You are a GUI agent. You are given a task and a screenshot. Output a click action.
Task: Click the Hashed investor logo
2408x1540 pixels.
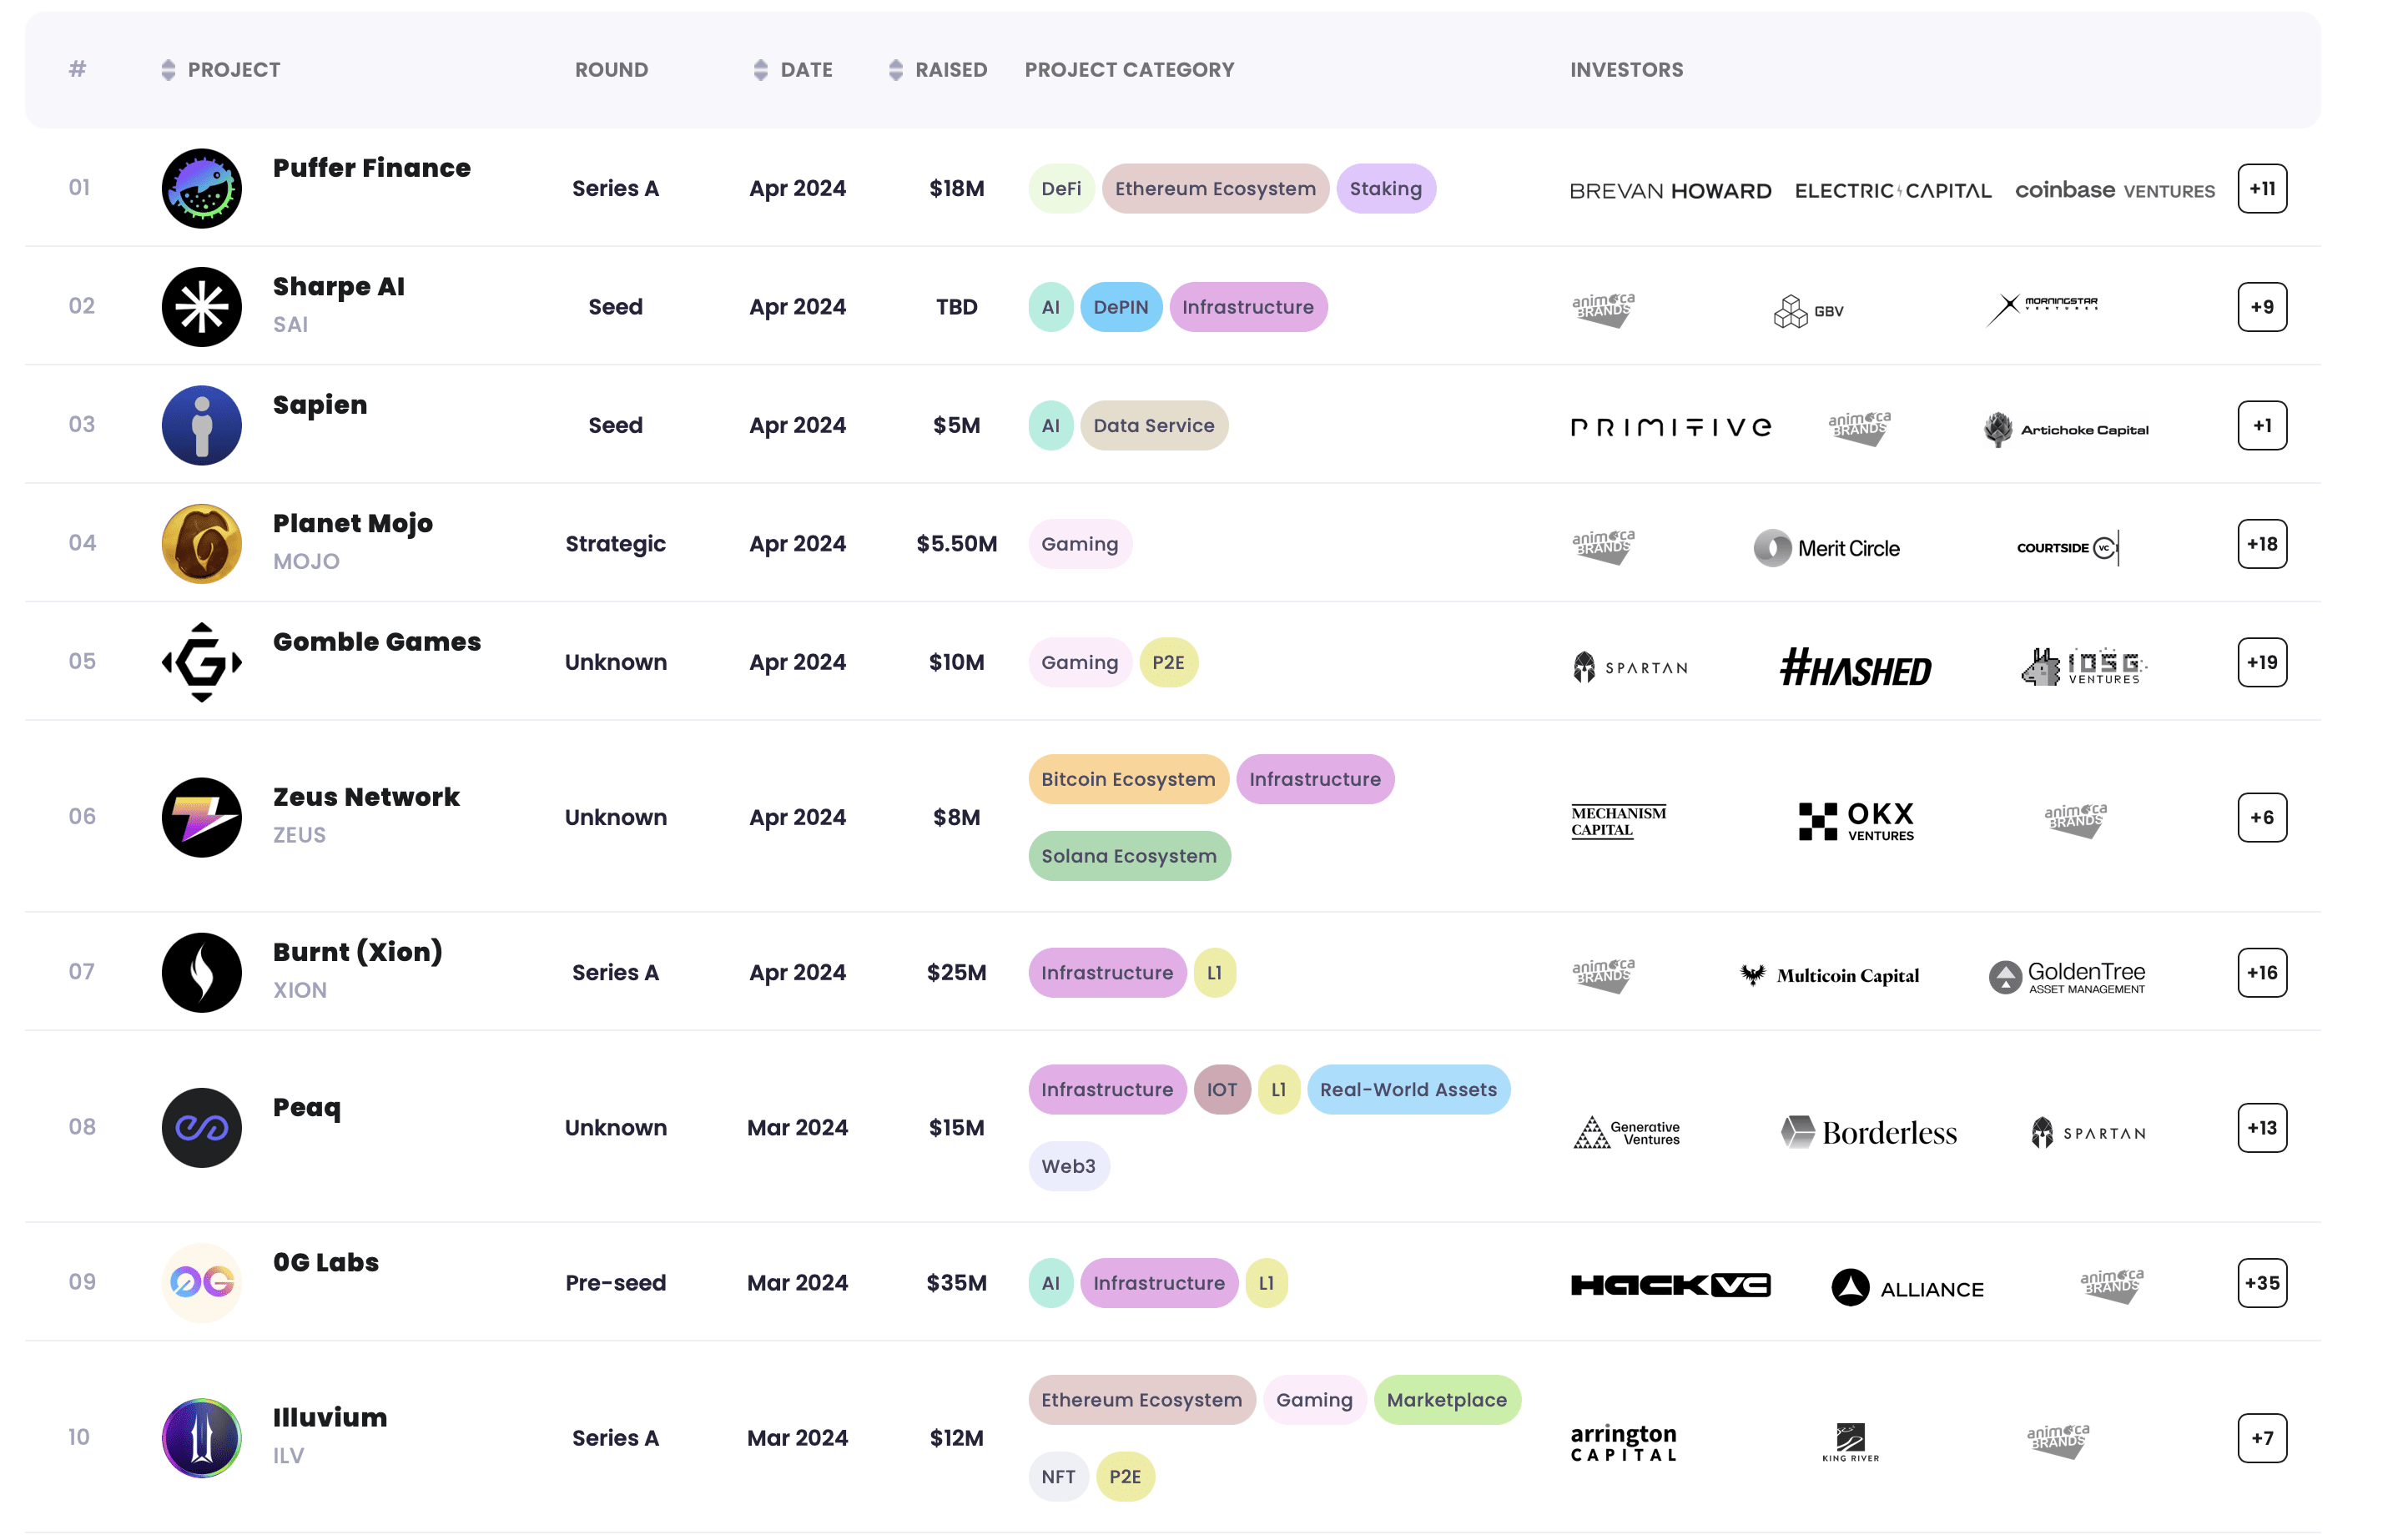tap(1855, 668)
